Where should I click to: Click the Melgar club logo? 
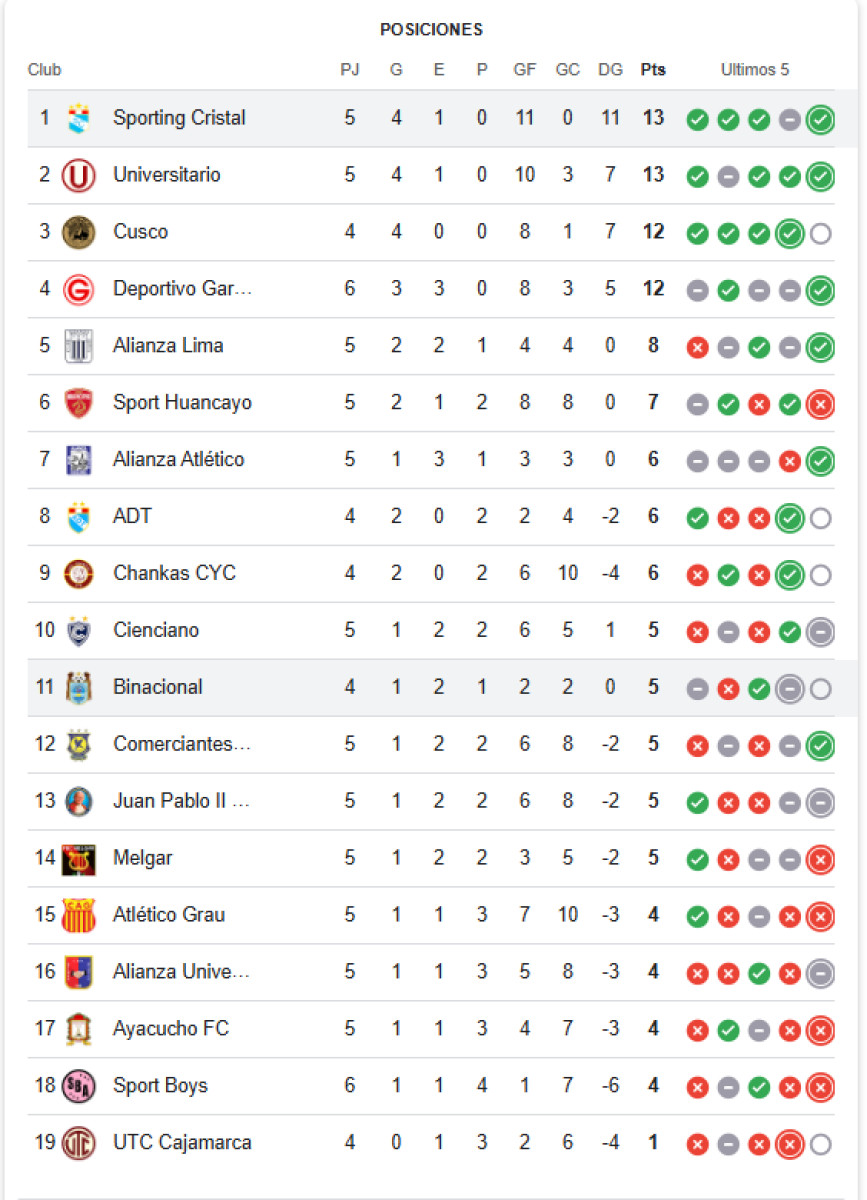pyautogui.click(x=78, y=859)
